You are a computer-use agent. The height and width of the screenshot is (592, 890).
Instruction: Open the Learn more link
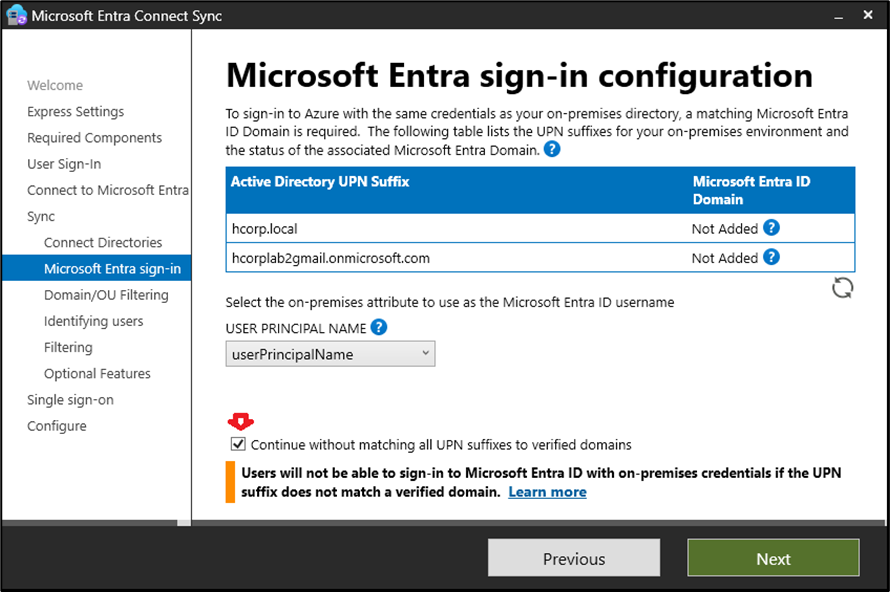(547, 492)
